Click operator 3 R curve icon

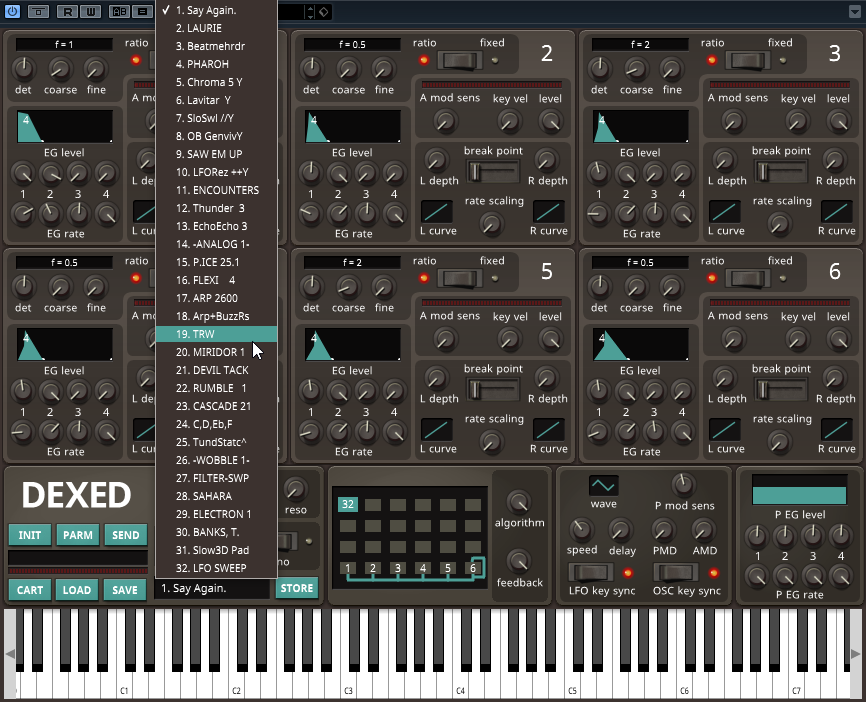pos(836,212)
